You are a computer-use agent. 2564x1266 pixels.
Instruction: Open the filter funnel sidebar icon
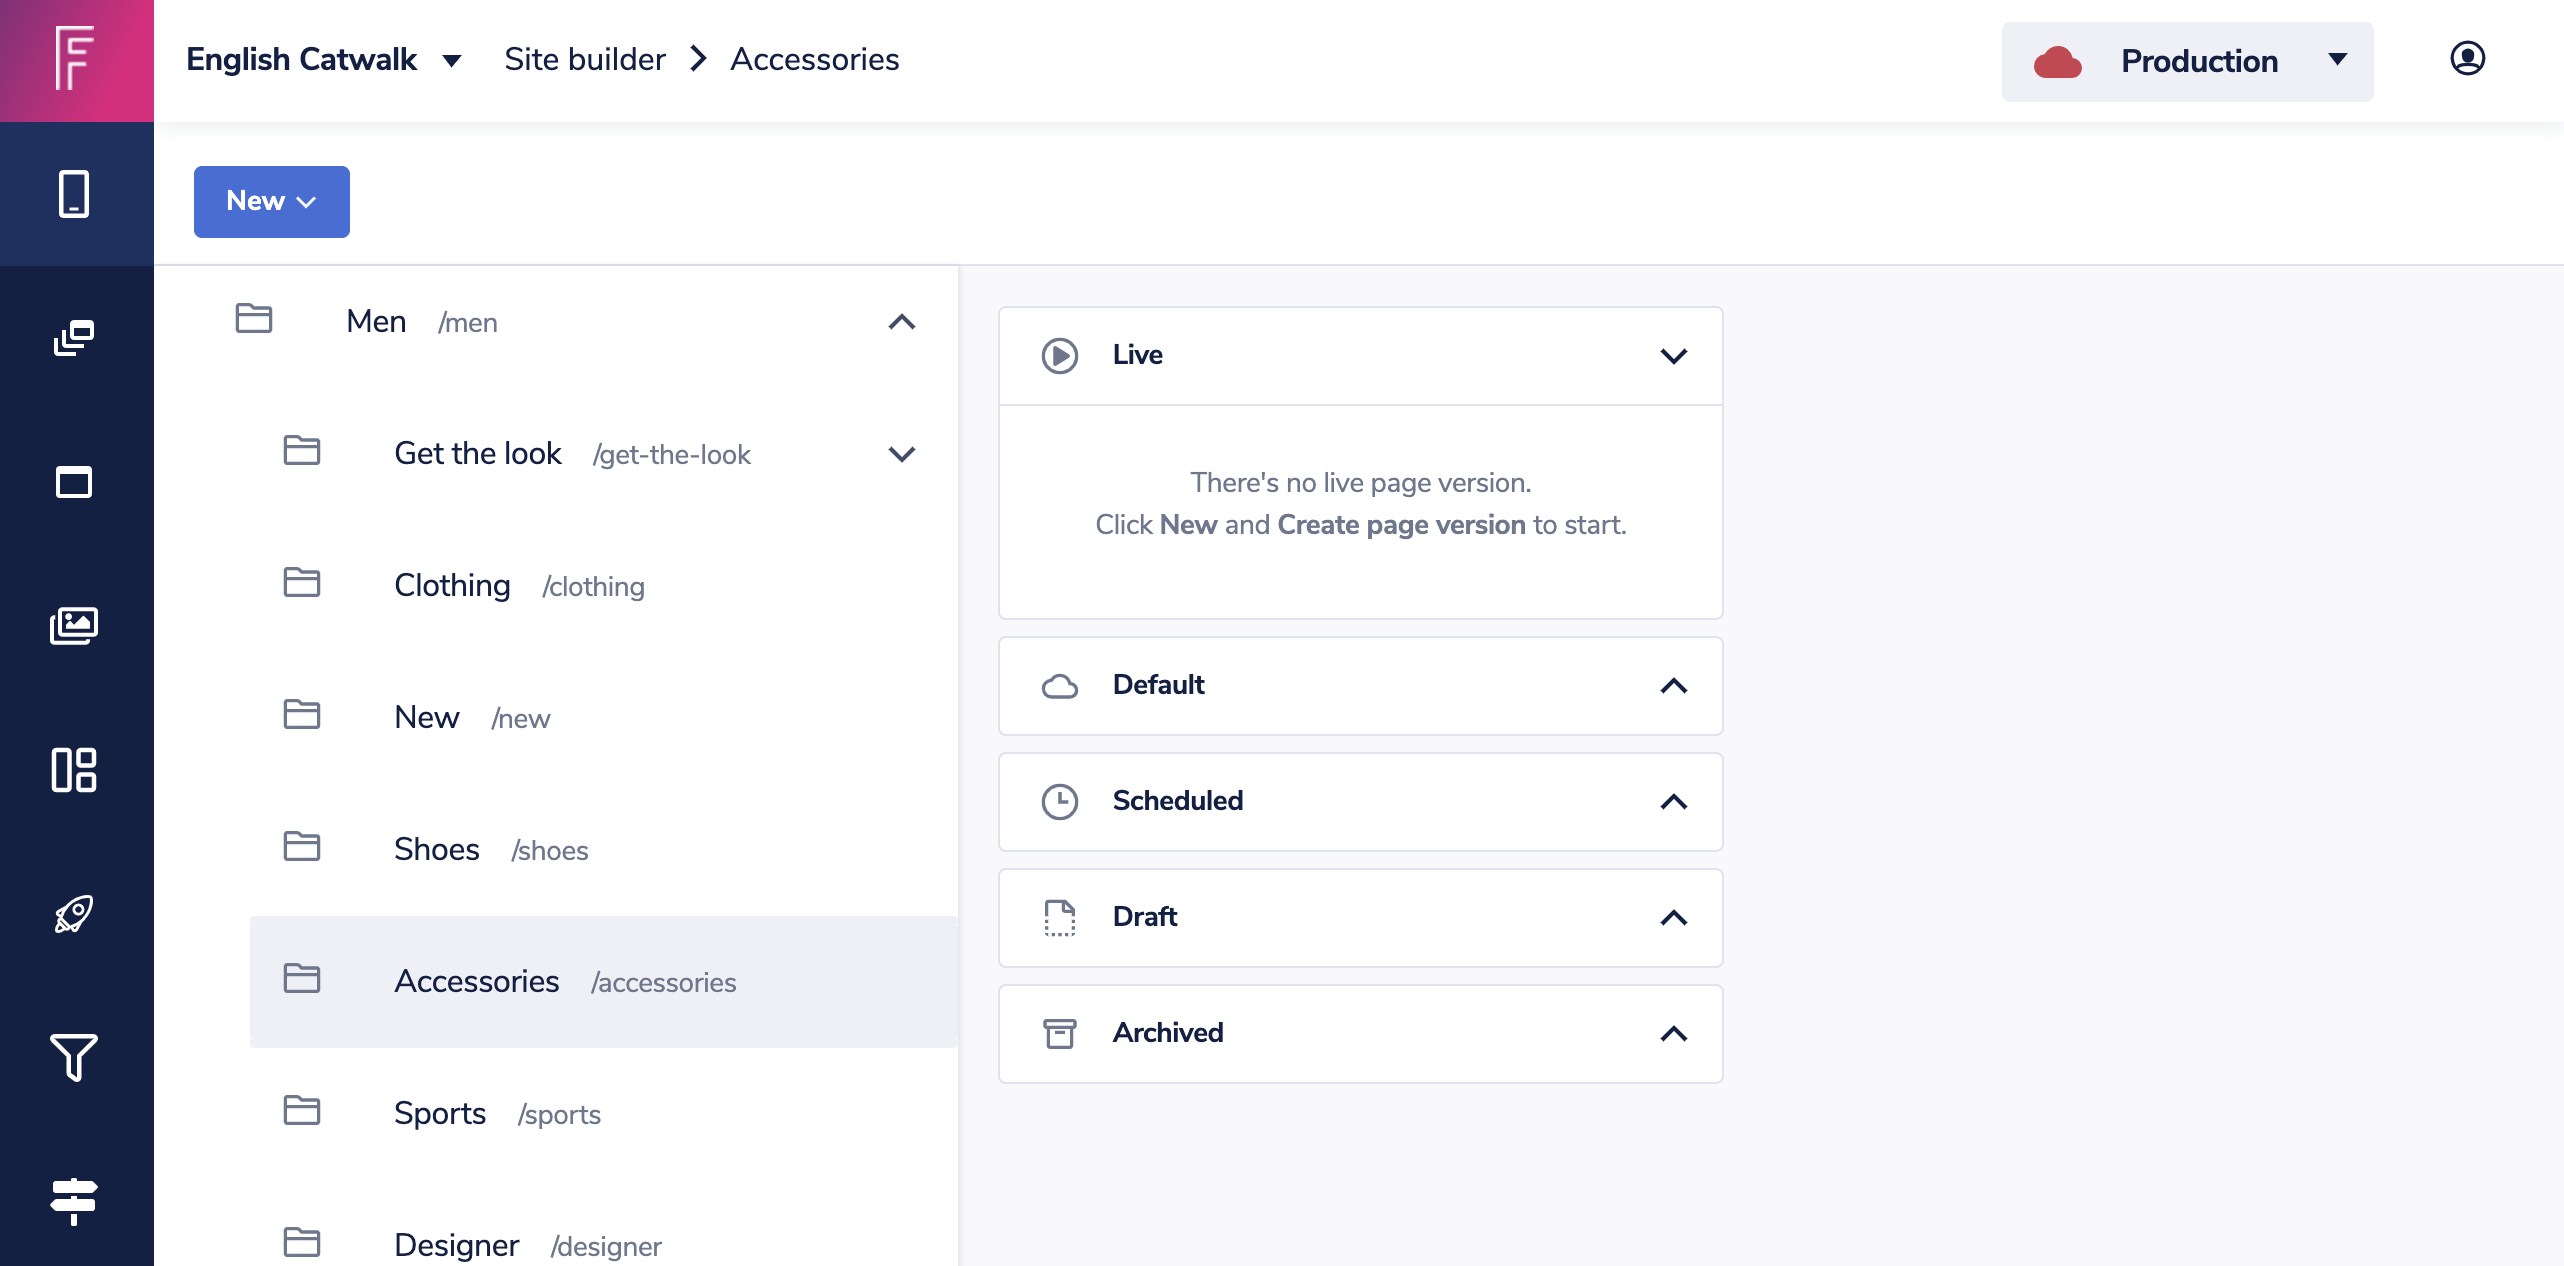point(74,1058)
